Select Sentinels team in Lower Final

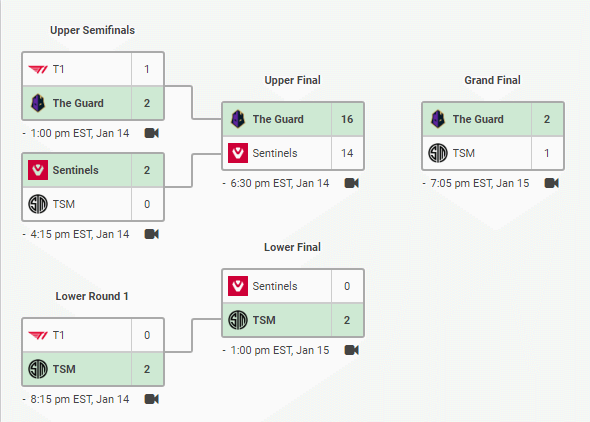(293, 286)
